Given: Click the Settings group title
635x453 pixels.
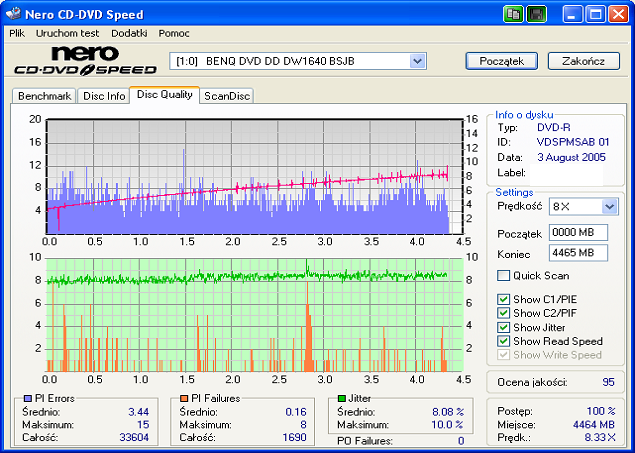Looking at the screenshot, I should point(514,192).
